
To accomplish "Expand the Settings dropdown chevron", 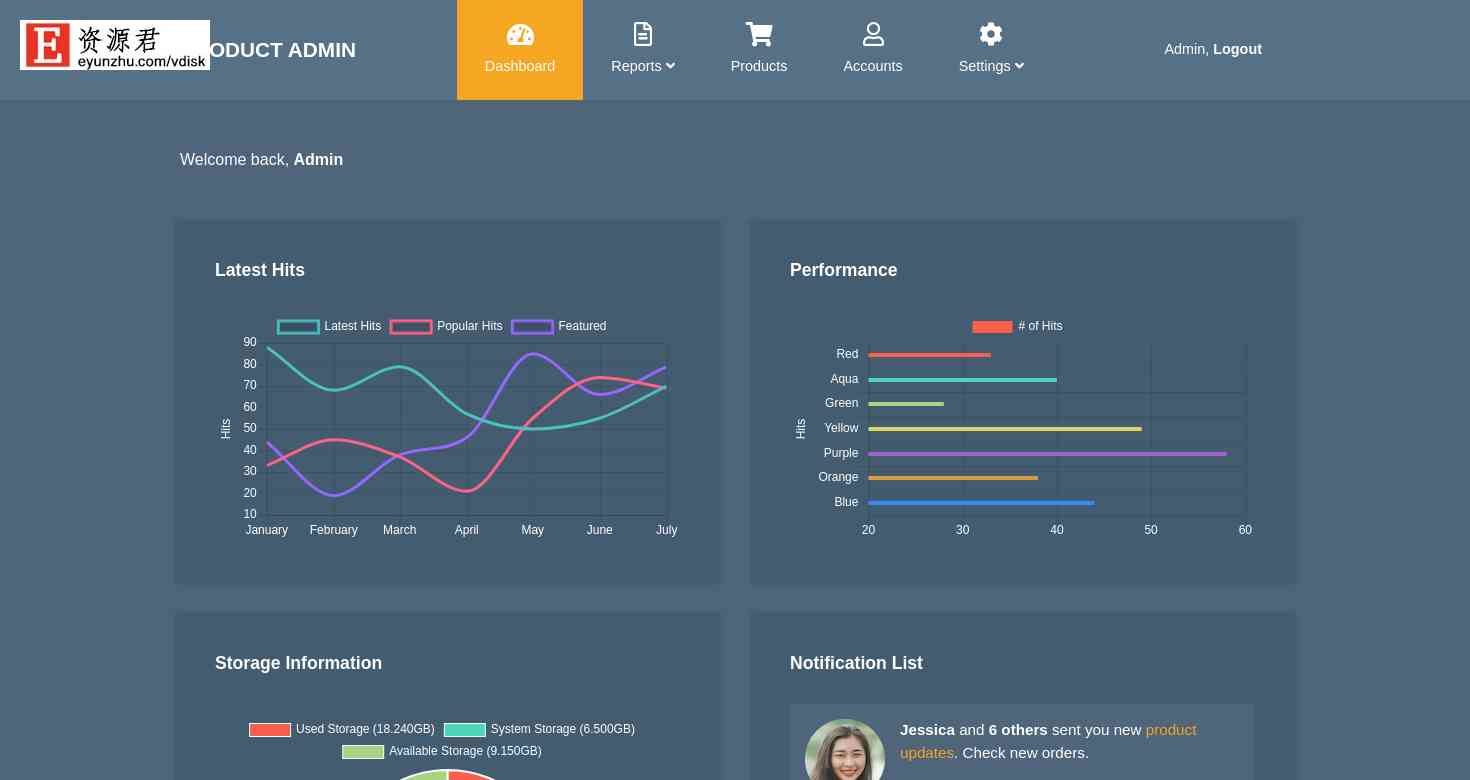I will (1019, 66).
